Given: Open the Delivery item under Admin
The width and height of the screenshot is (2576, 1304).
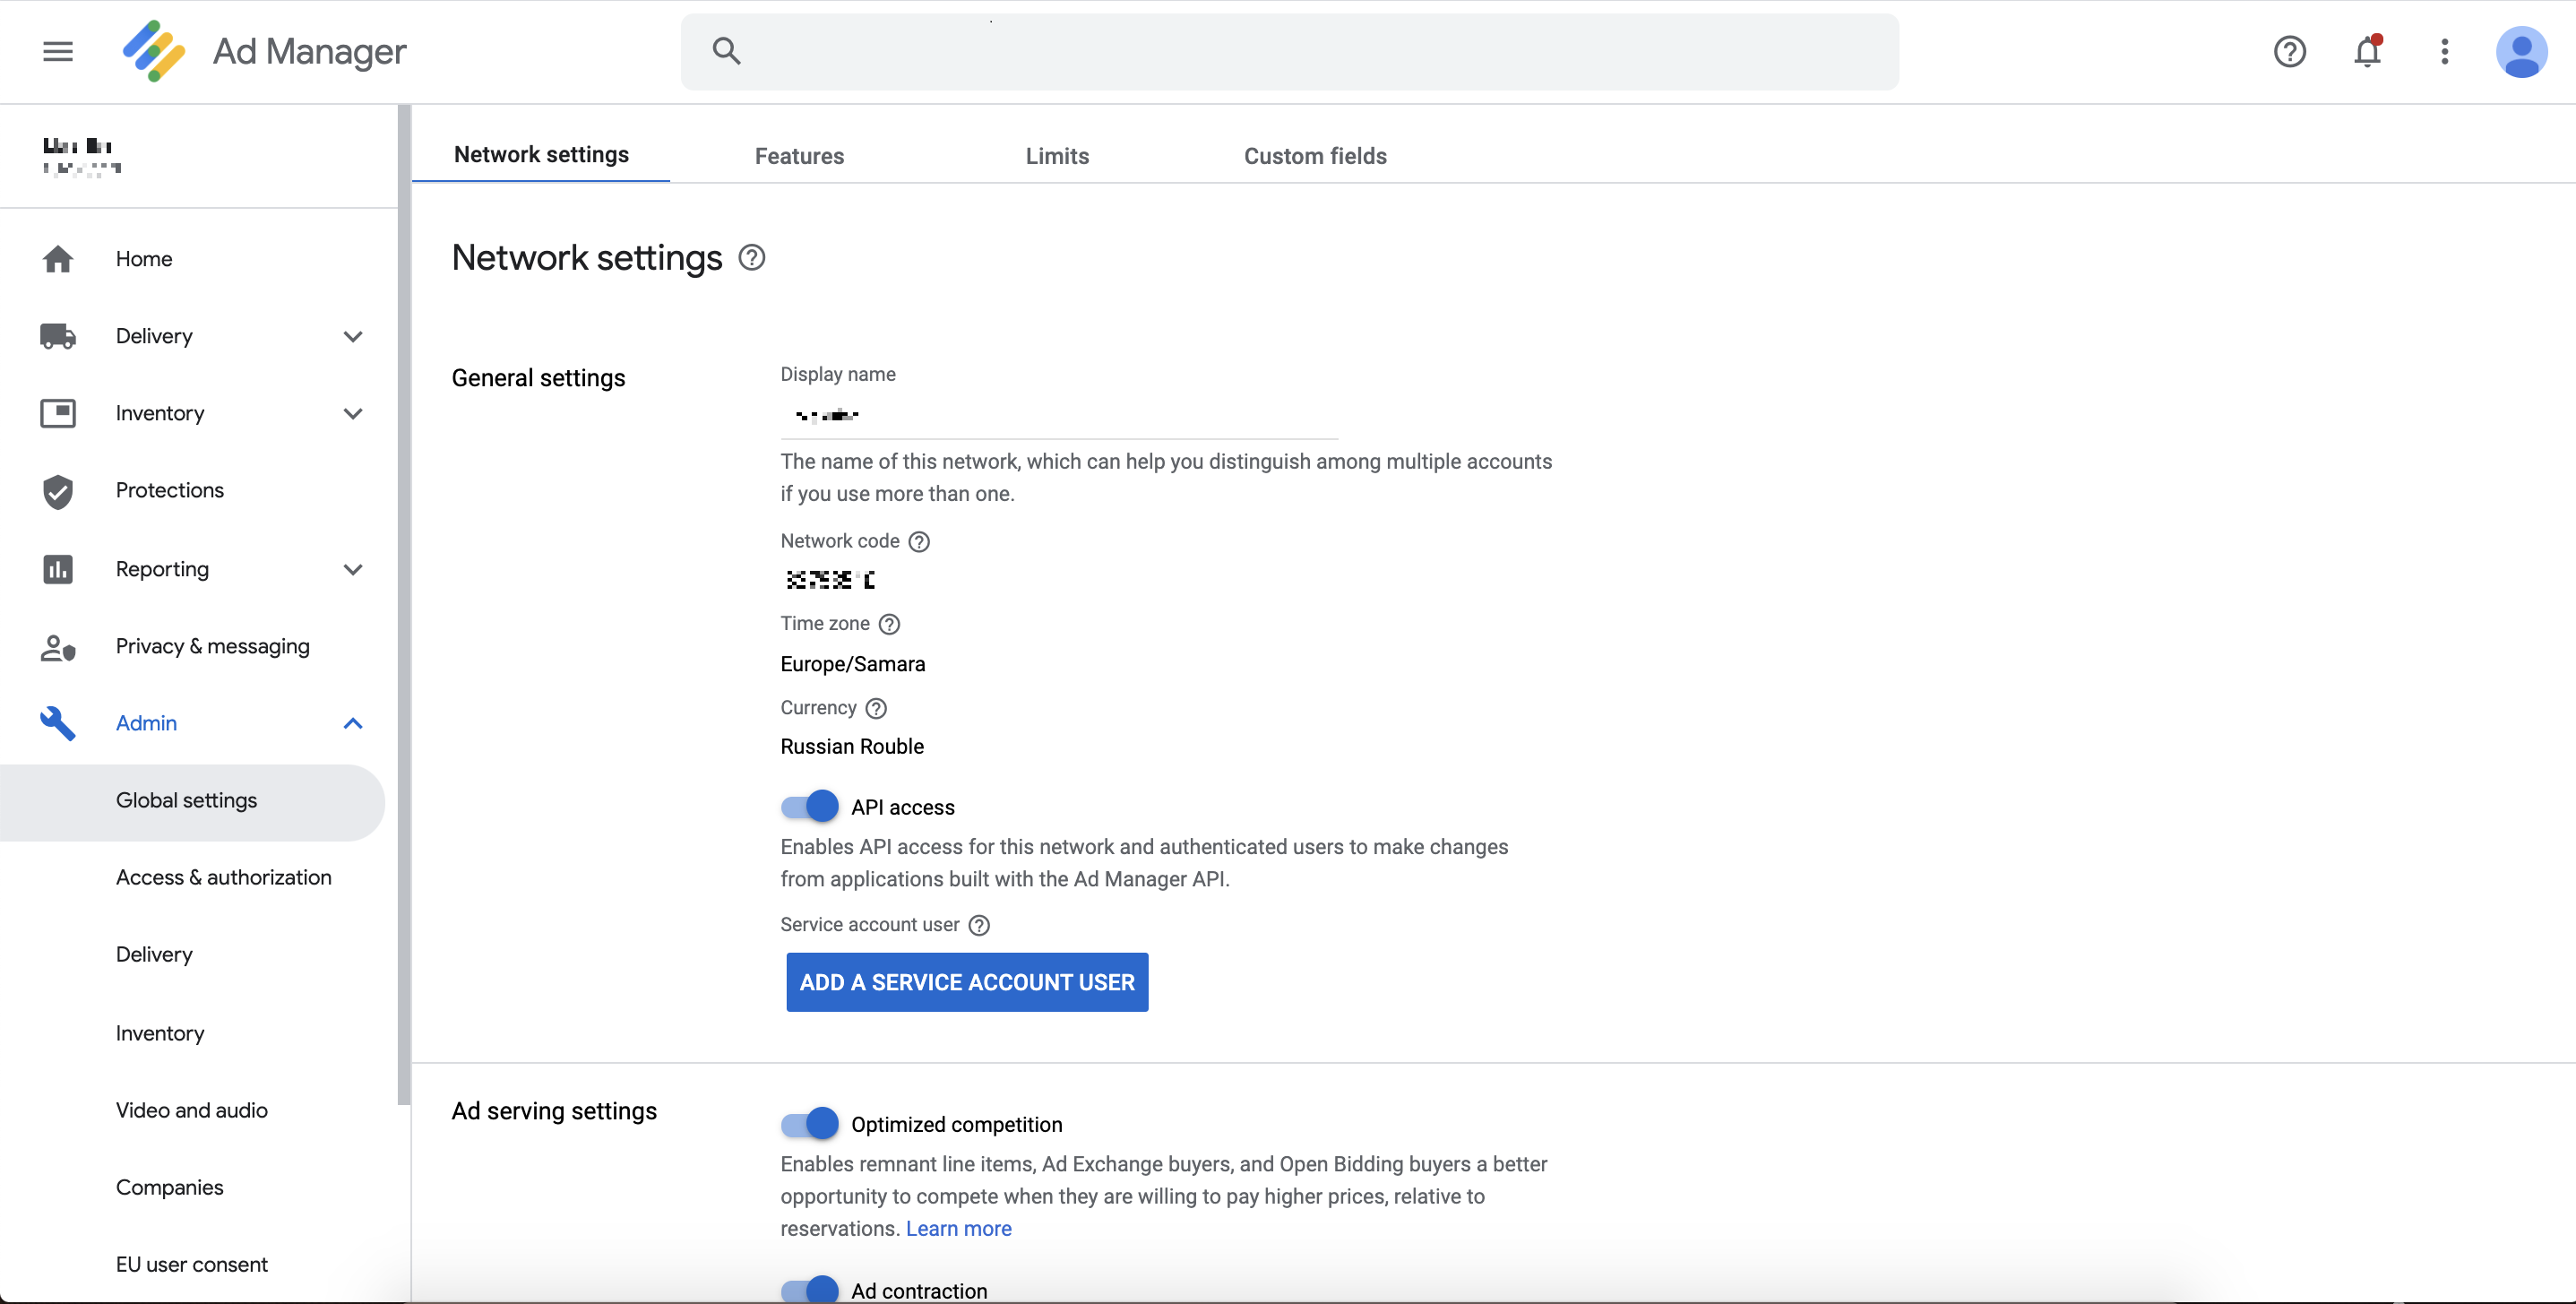Looking at the screenshot, I should pos(154,955).
